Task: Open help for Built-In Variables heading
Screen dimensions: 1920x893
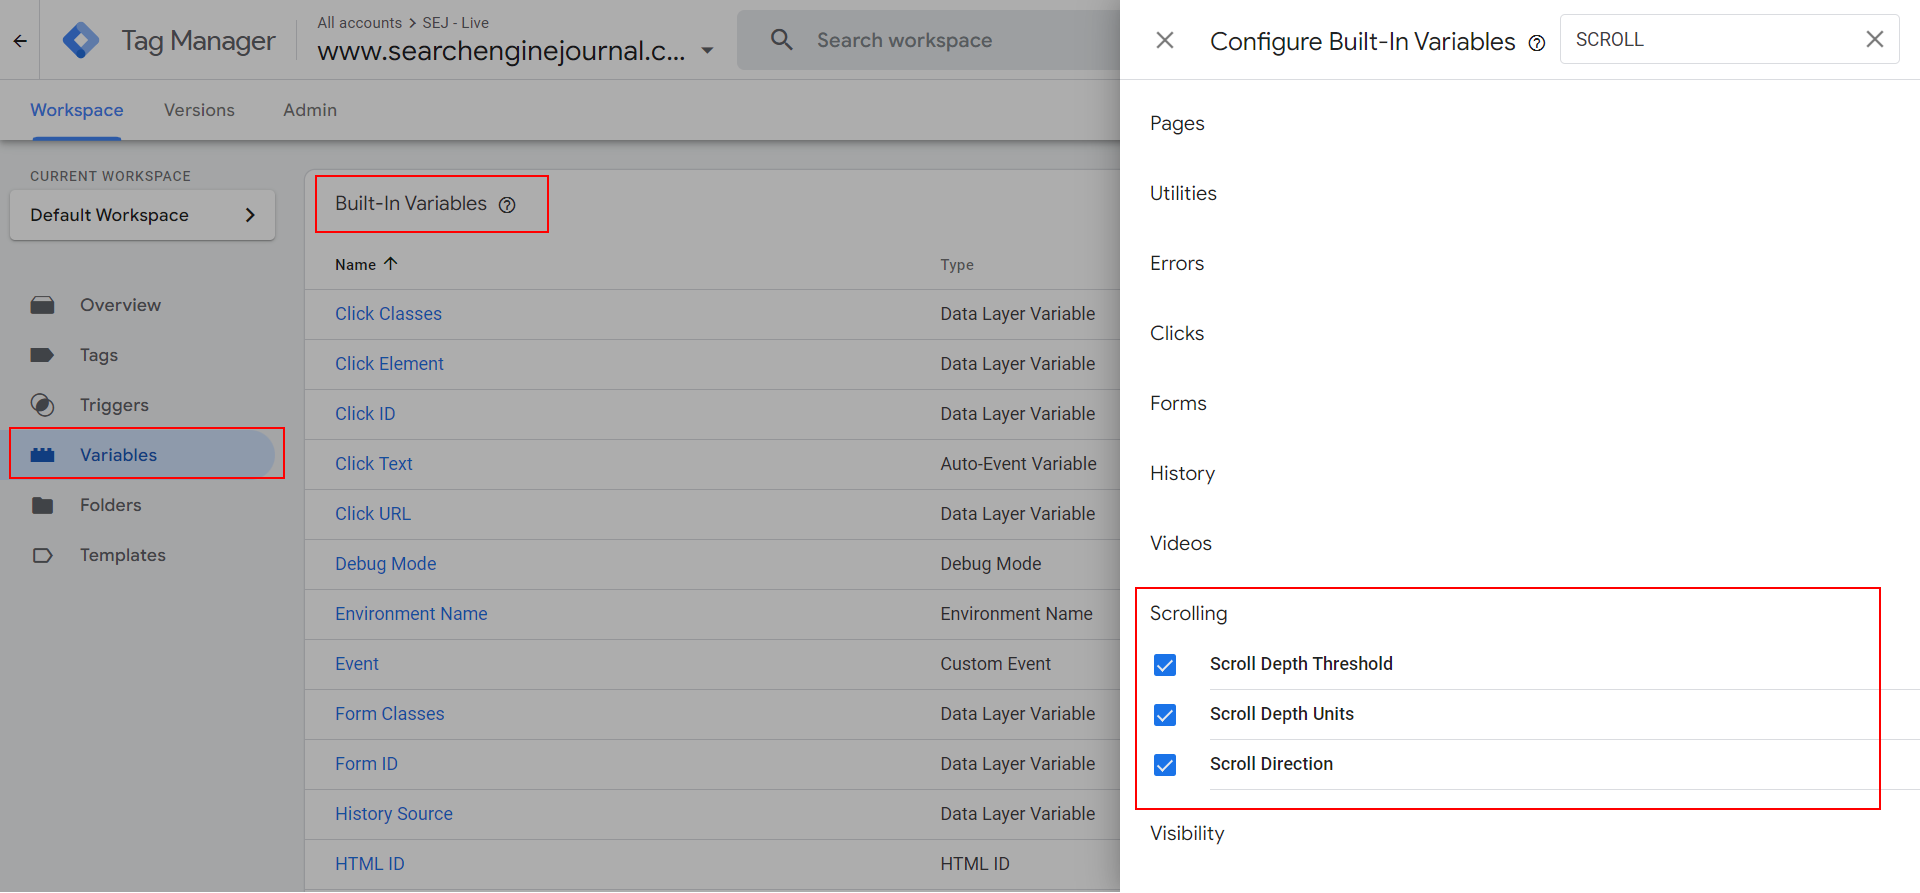Action: pyautogui.click(x=507, y=205)
